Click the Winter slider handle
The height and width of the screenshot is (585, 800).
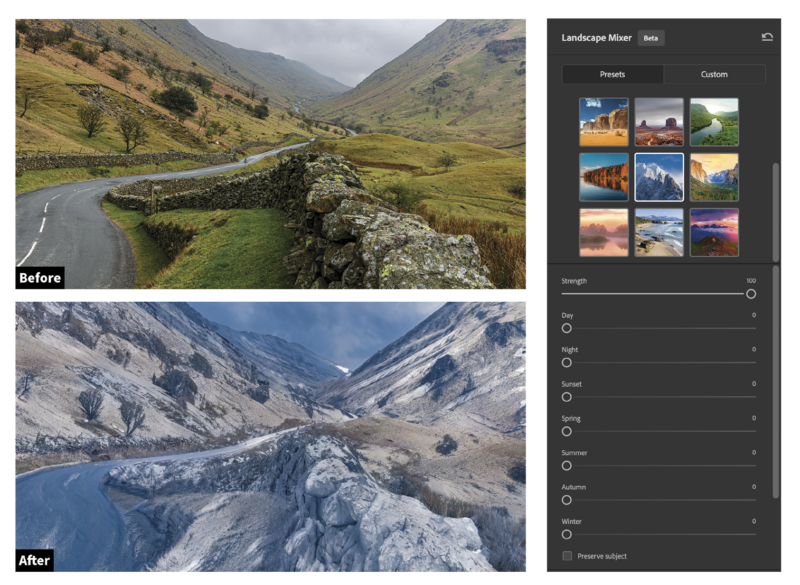[566, 535]
